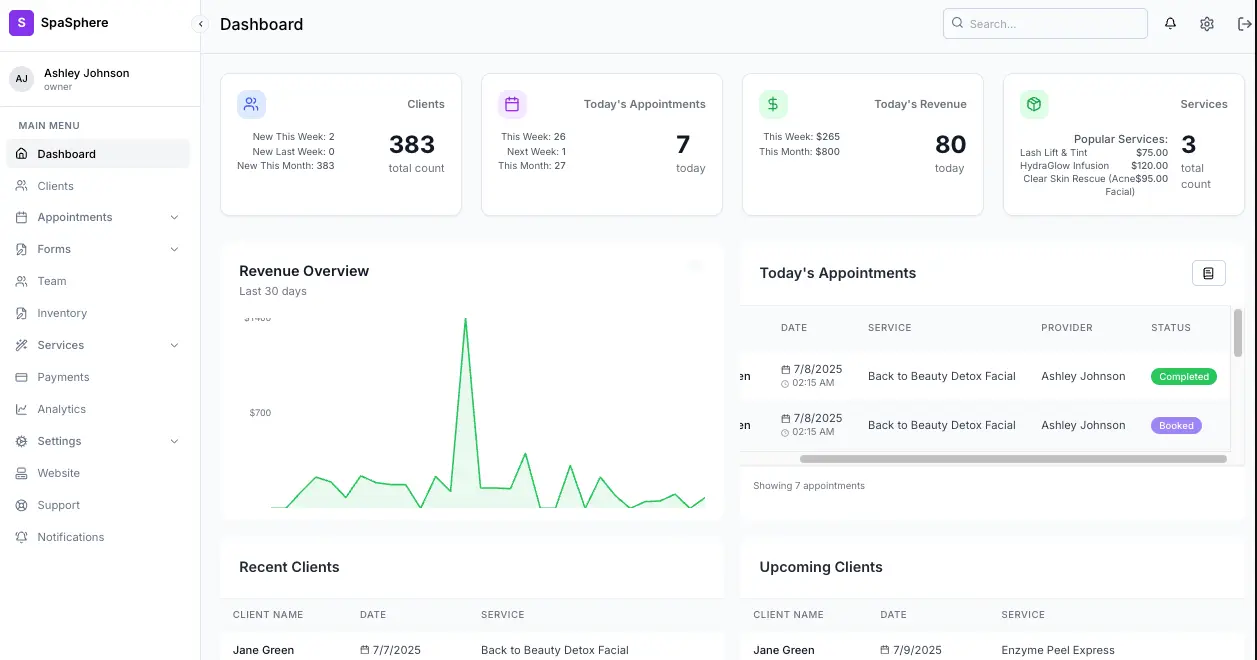Go to Analytics in the sidebar
1257x660 pixels.
point(62,409)
